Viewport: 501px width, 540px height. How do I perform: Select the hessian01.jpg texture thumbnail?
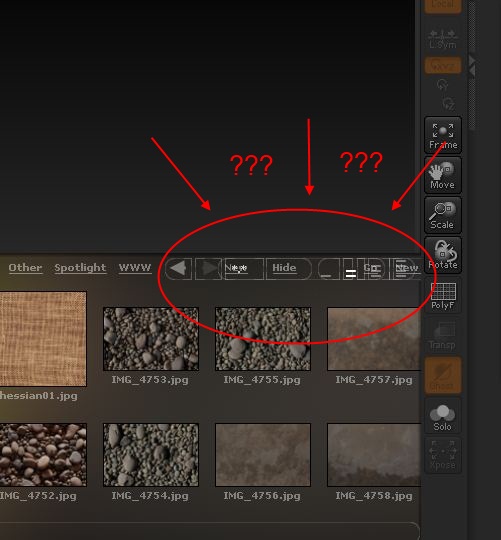pos(43,339)
